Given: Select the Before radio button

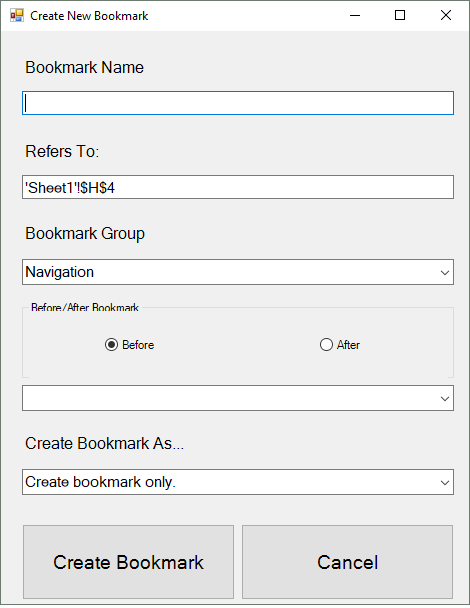Looking at the screenshot, I should point(111,344).
